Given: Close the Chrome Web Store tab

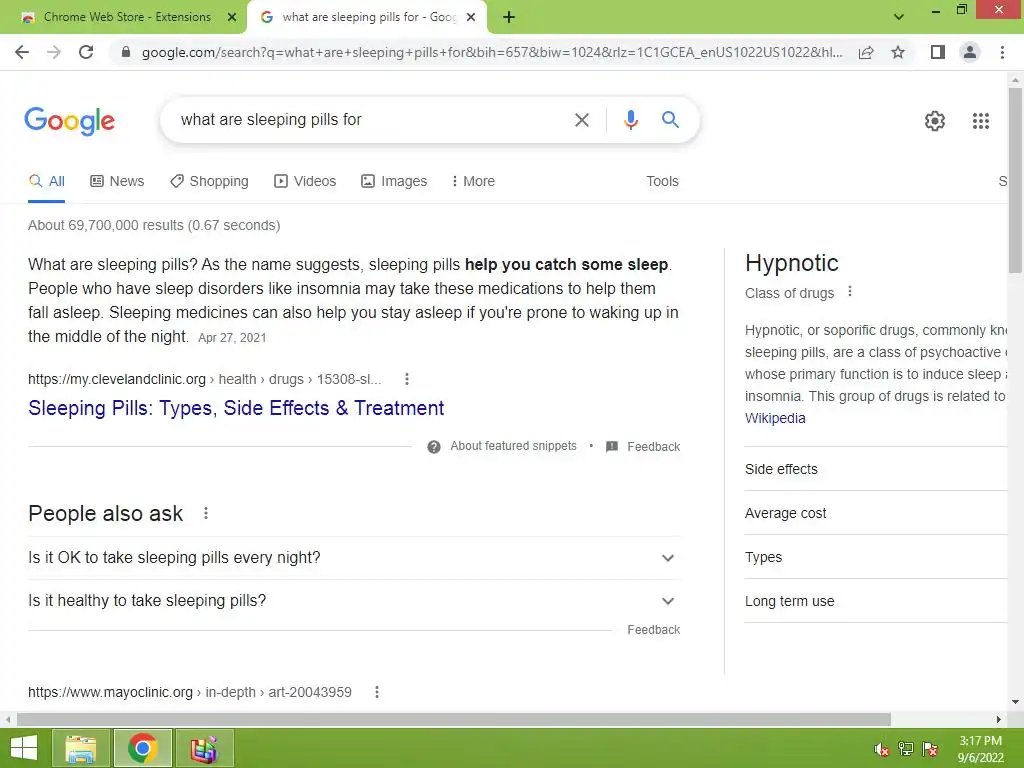Looking at the screenshot, I should tap(232, 18).
